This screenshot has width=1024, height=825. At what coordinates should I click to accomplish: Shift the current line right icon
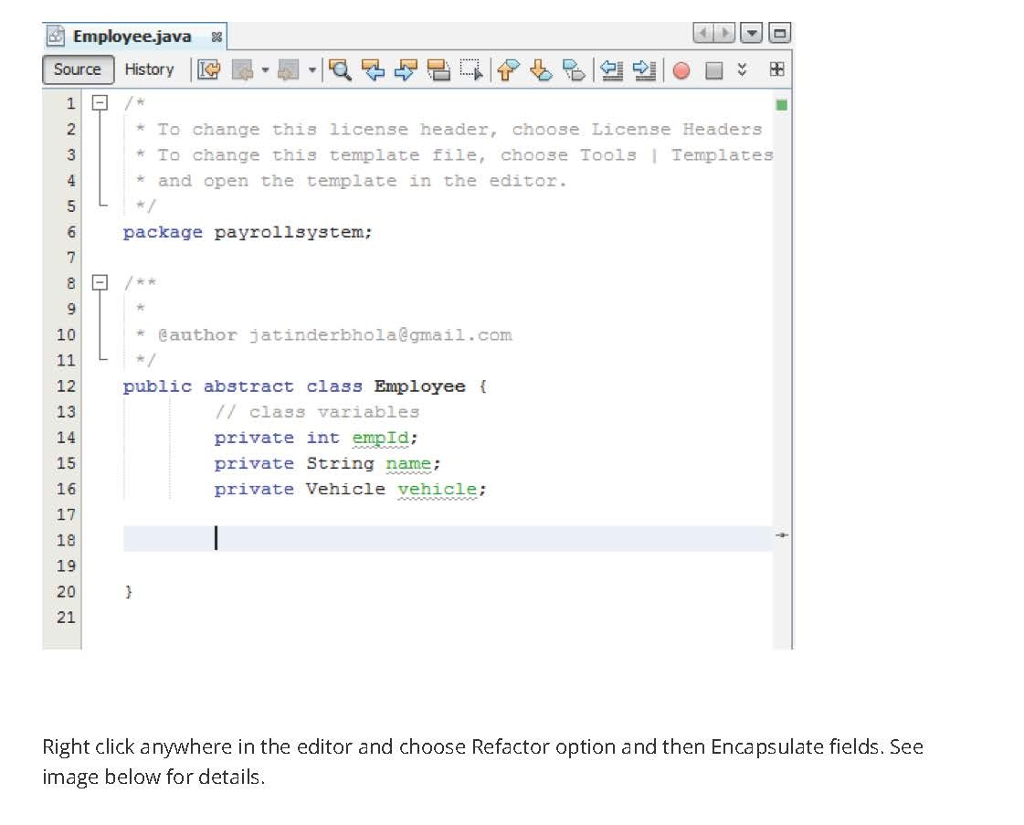point(643,70)
